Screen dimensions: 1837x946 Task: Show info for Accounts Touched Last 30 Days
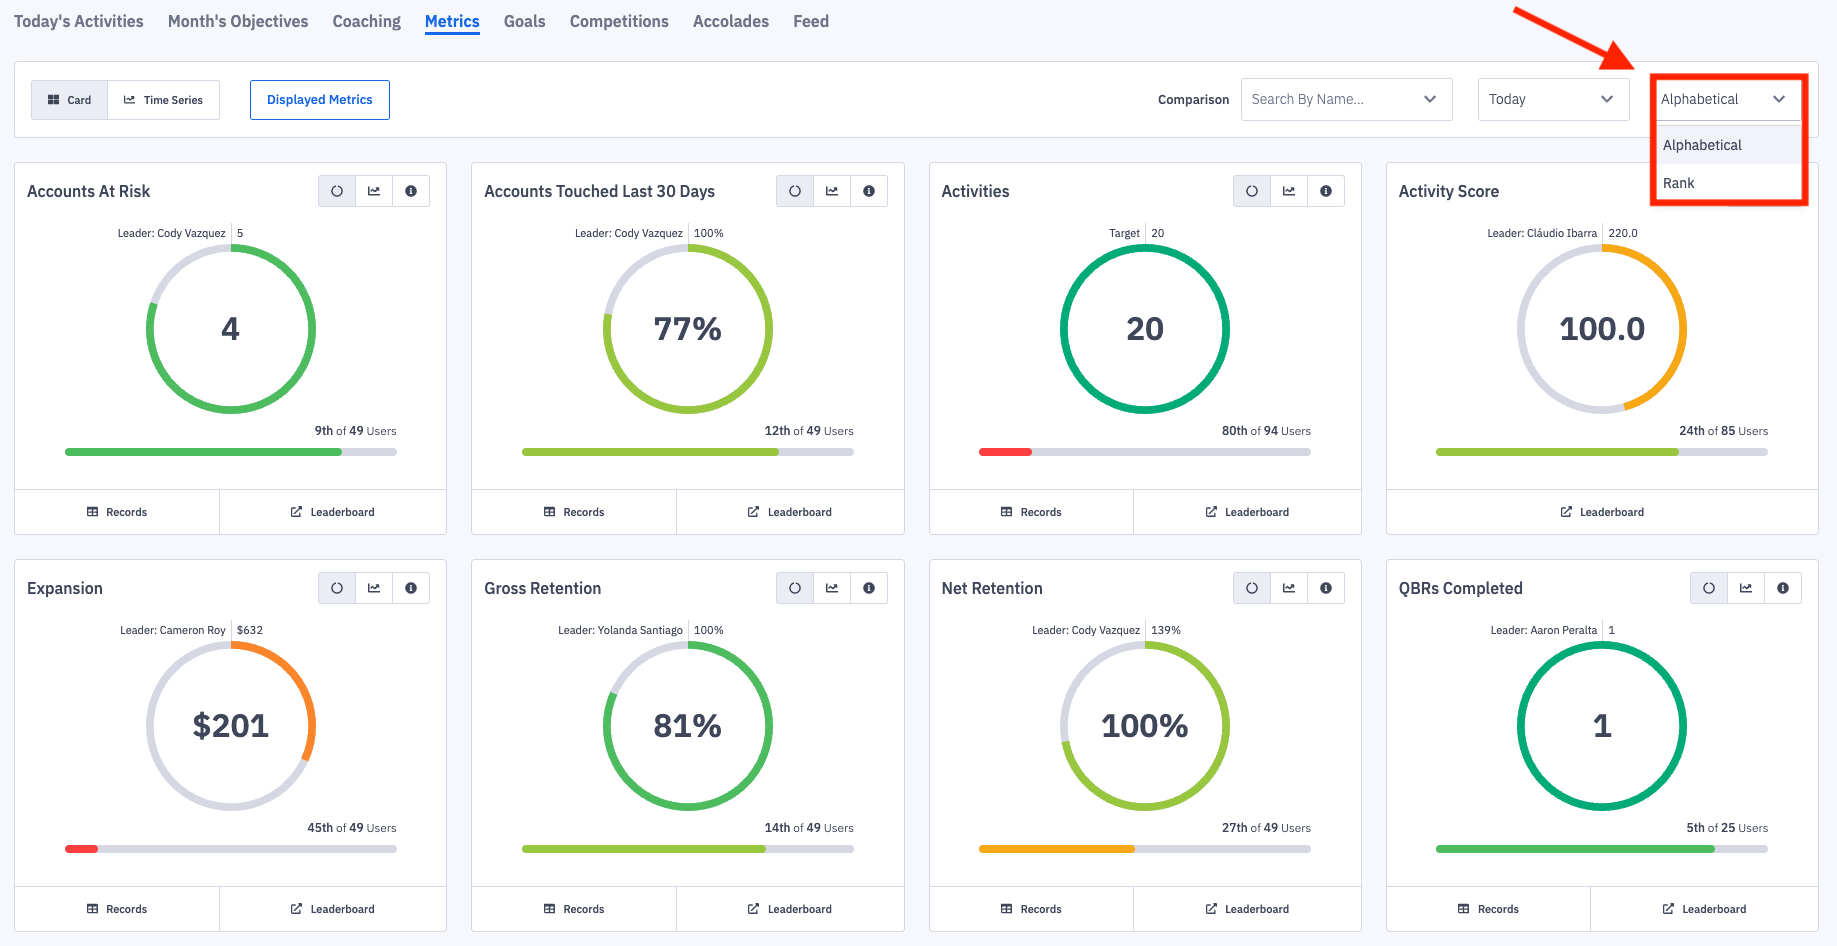tap(869, 191)
